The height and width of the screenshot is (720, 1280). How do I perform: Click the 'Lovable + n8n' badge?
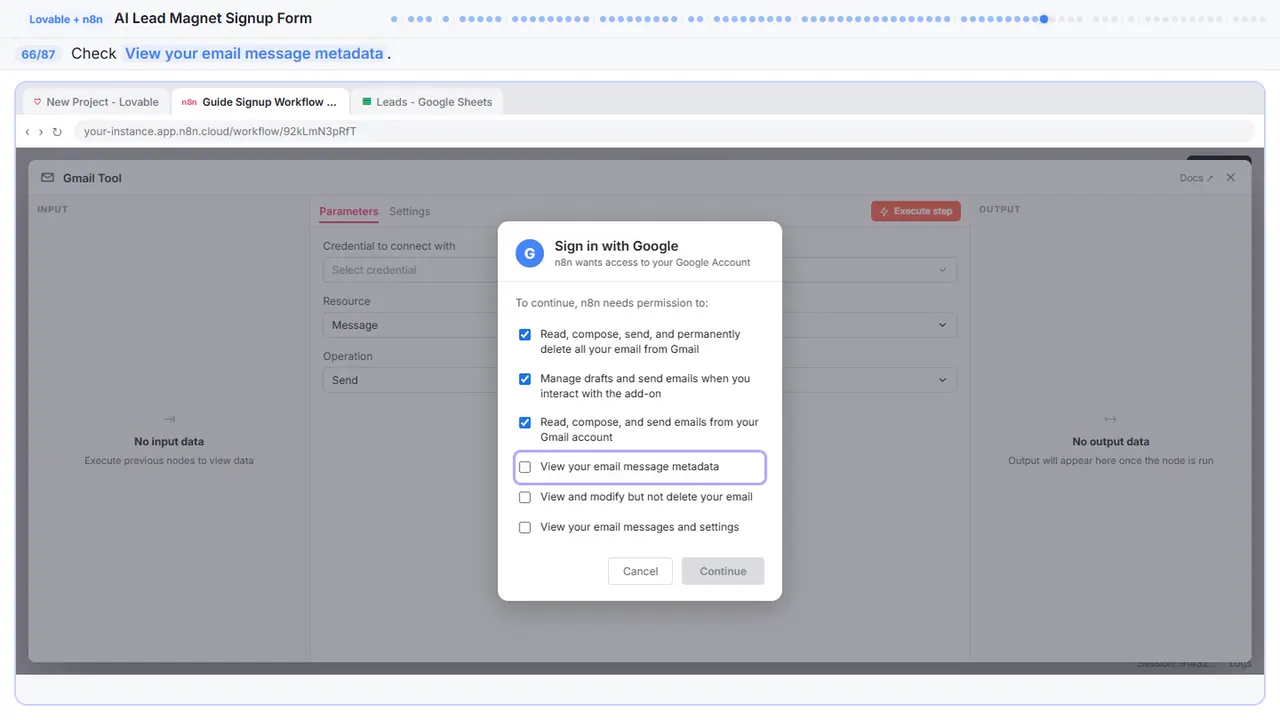pyautogui.click(x=66, y=19)
